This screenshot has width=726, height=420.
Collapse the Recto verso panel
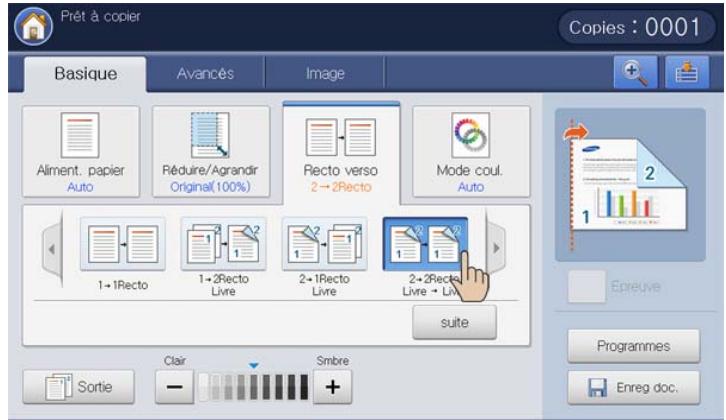tap(341, 150)
